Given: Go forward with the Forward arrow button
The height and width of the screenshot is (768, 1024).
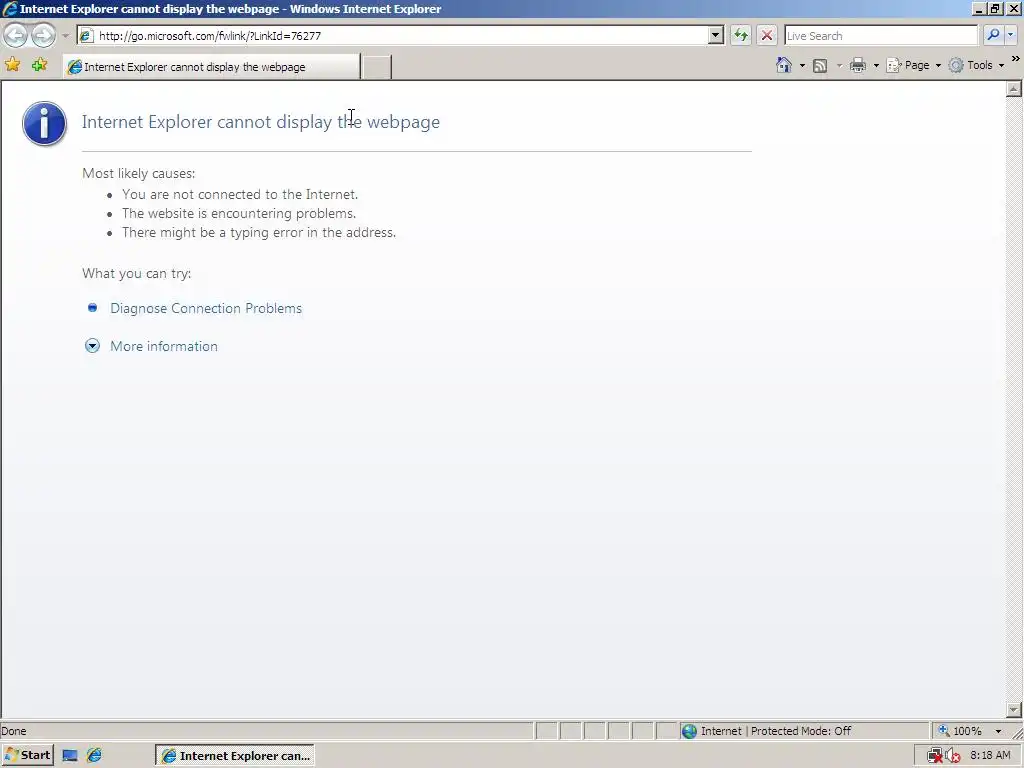Looking at the screenshot, I should click(x=43, y=35).
